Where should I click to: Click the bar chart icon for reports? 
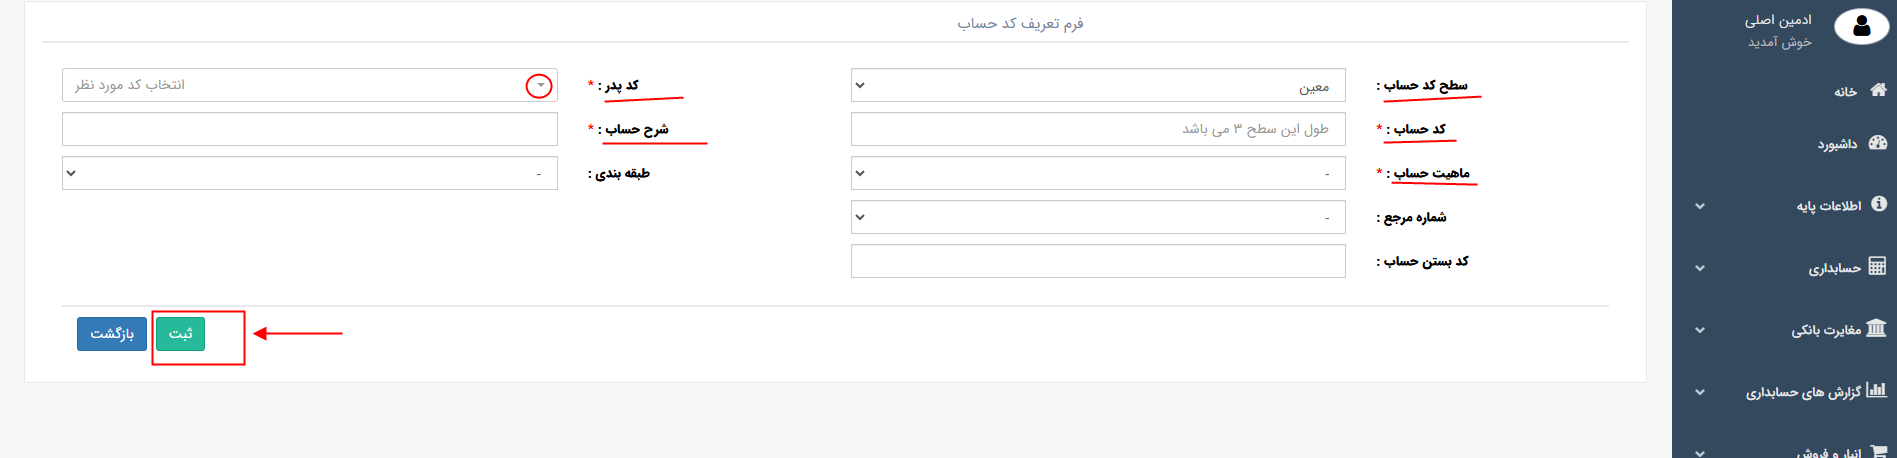(x=1876, y=390)
